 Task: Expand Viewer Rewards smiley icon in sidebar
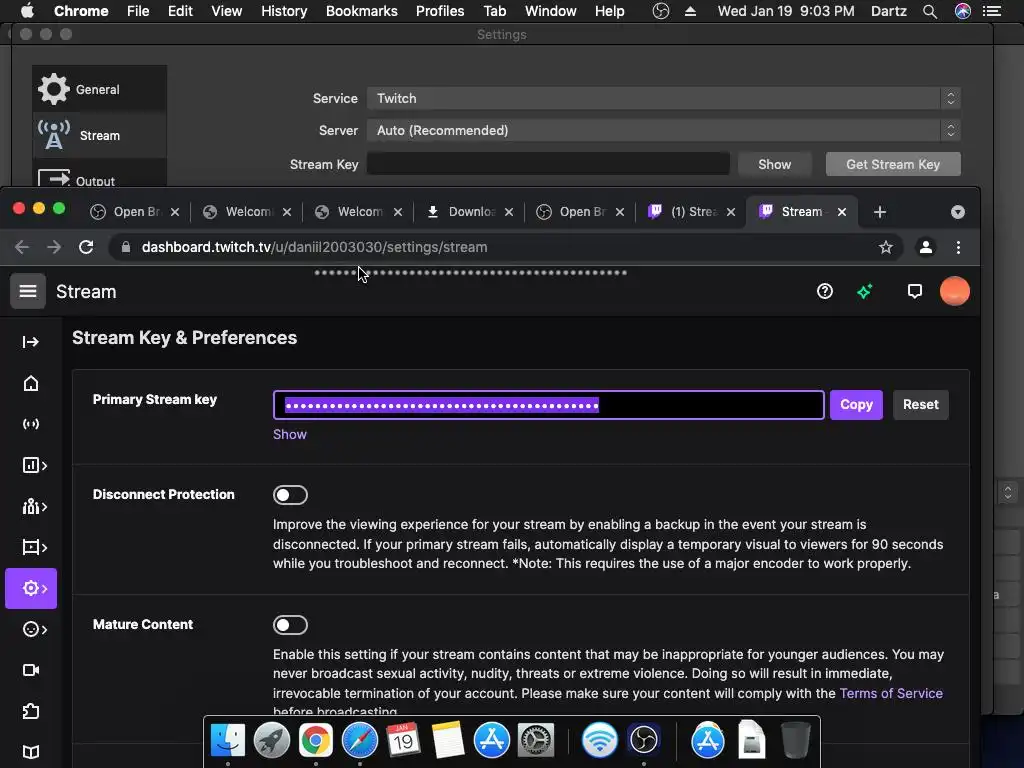click(34, 630)
